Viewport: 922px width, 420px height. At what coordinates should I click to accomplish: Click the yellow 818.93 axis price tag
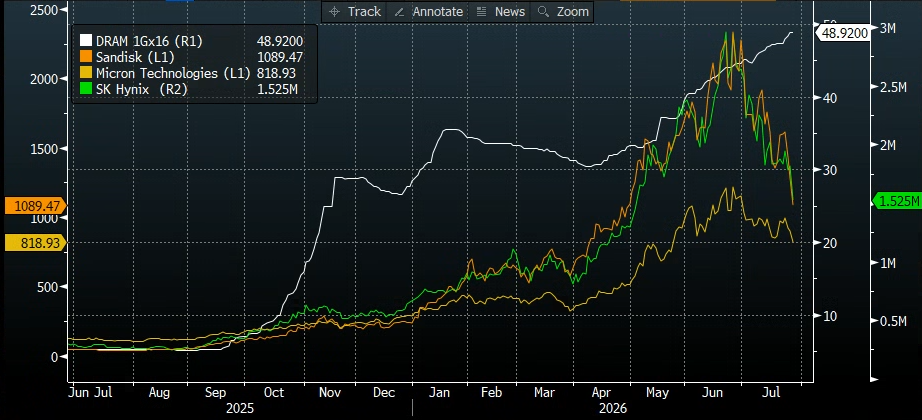coord(36,242)
